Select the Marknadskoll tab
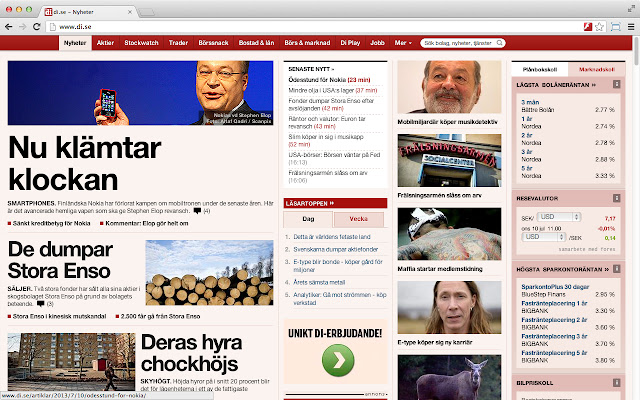Screen dimensions: 640x400 click(596, 69)
